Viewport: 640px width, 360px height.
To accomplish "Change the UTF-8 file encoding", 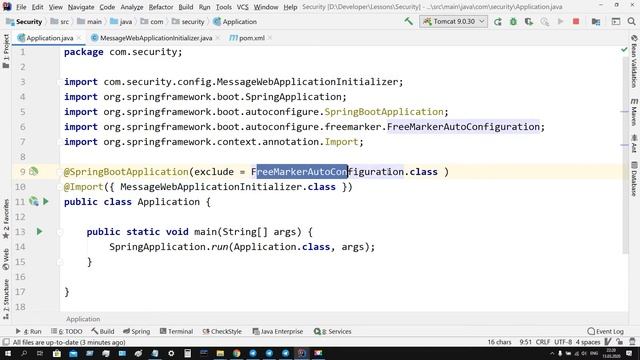I will click(563, 342).
